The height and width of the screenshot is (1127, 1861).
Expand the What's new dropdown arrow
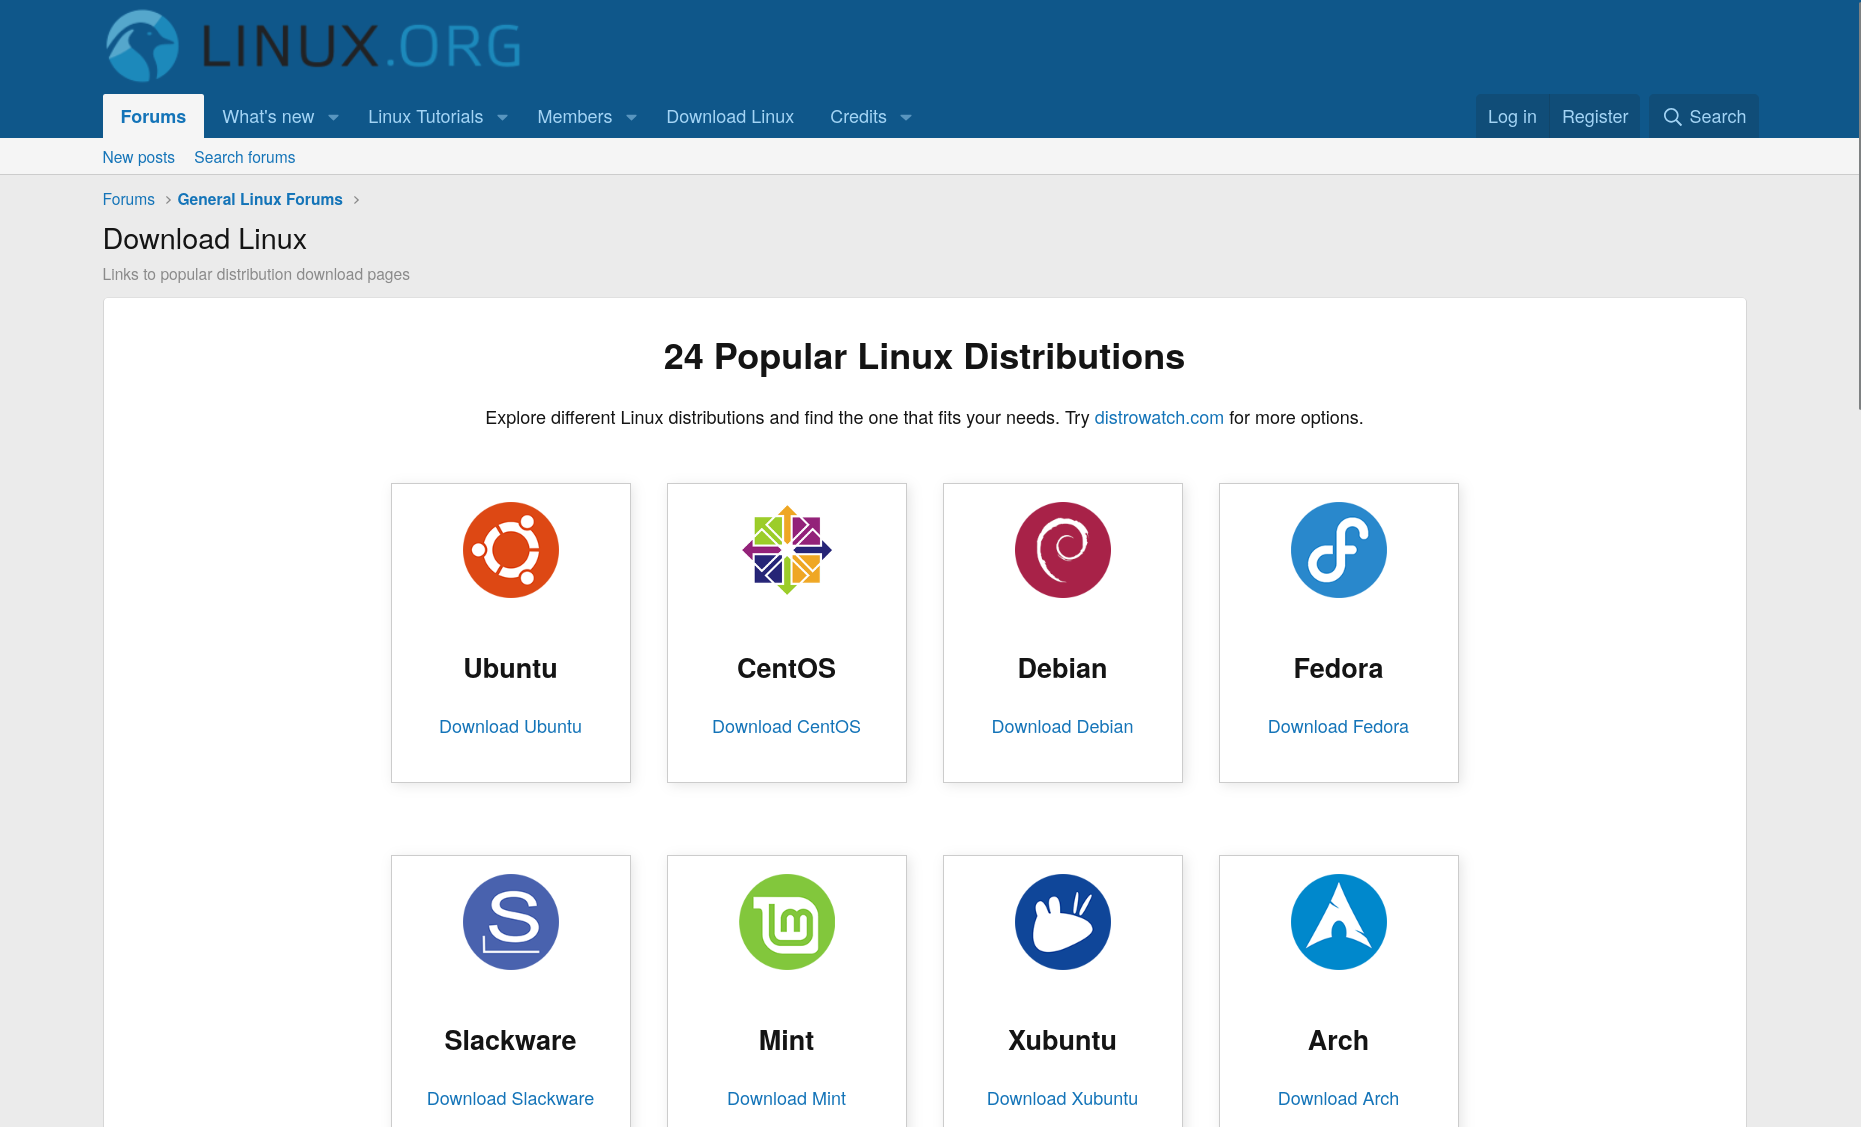[x=334, y=118]
